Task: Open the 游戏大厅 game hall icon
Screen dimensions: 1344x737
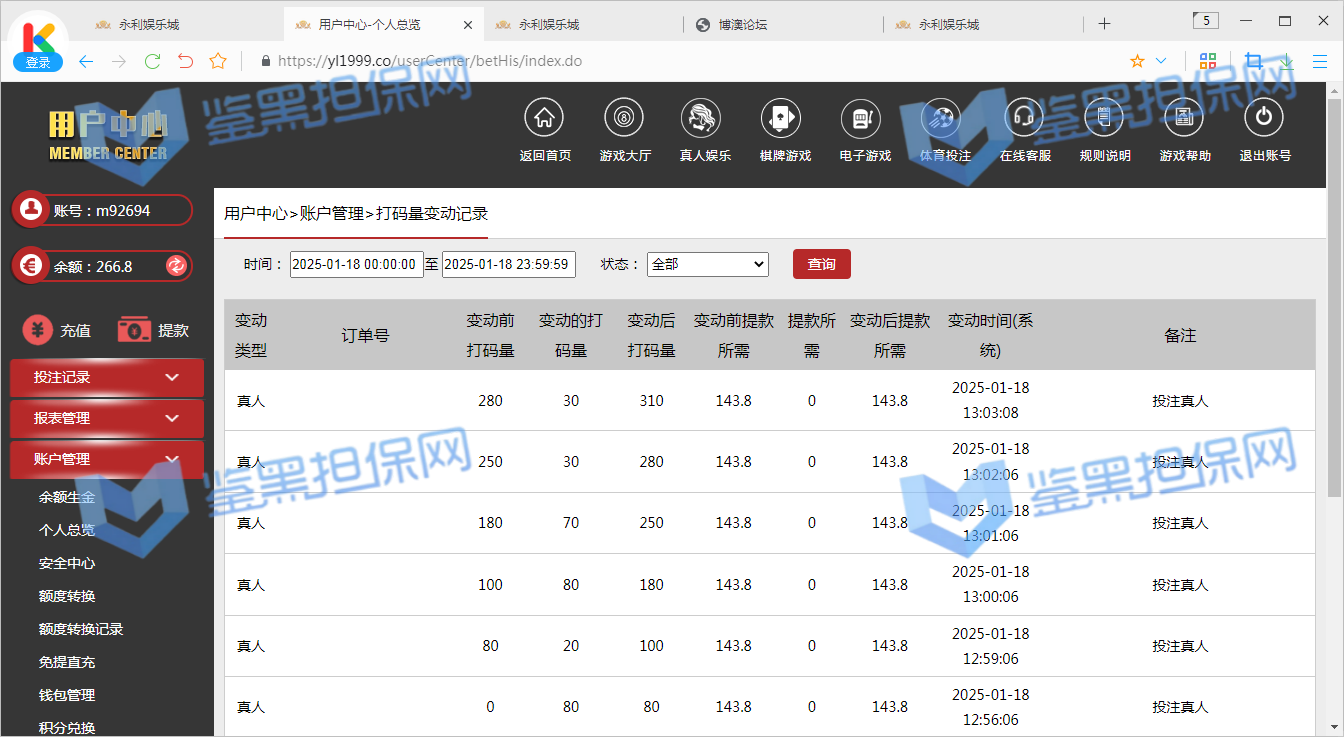Action: tap(624, 118)
